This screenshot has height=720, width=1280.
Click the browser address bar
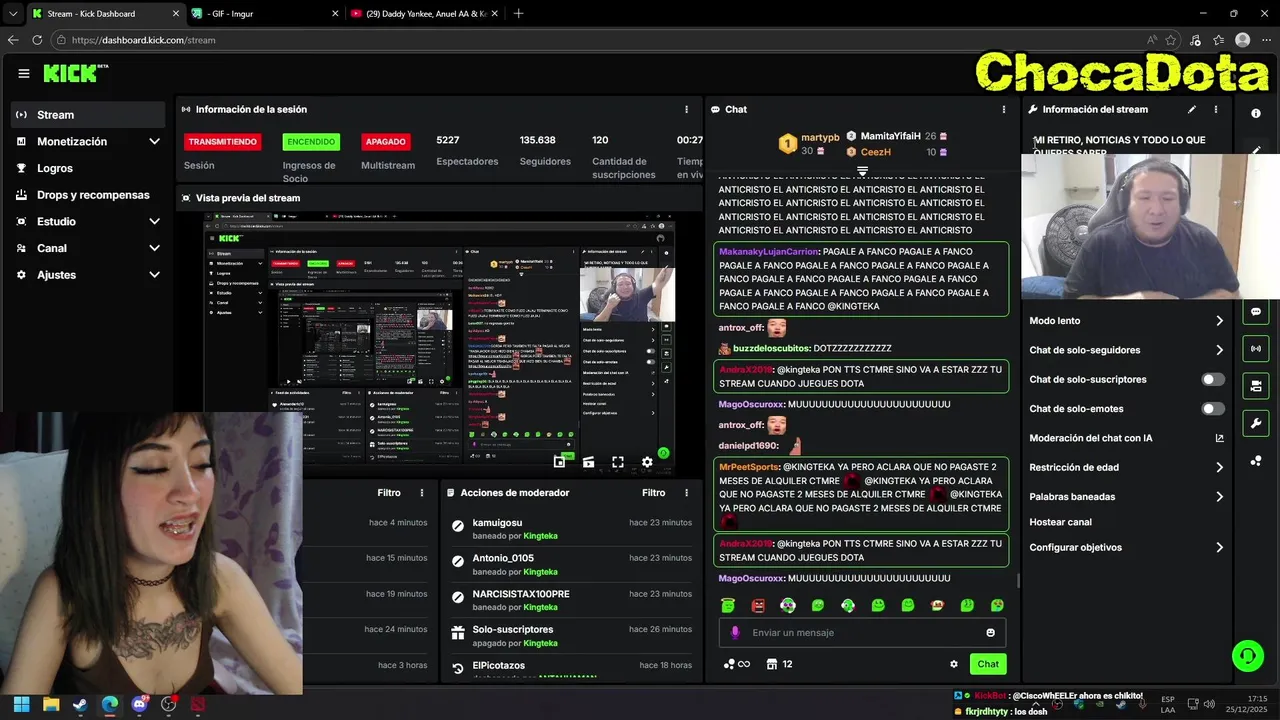pos(600,40)
